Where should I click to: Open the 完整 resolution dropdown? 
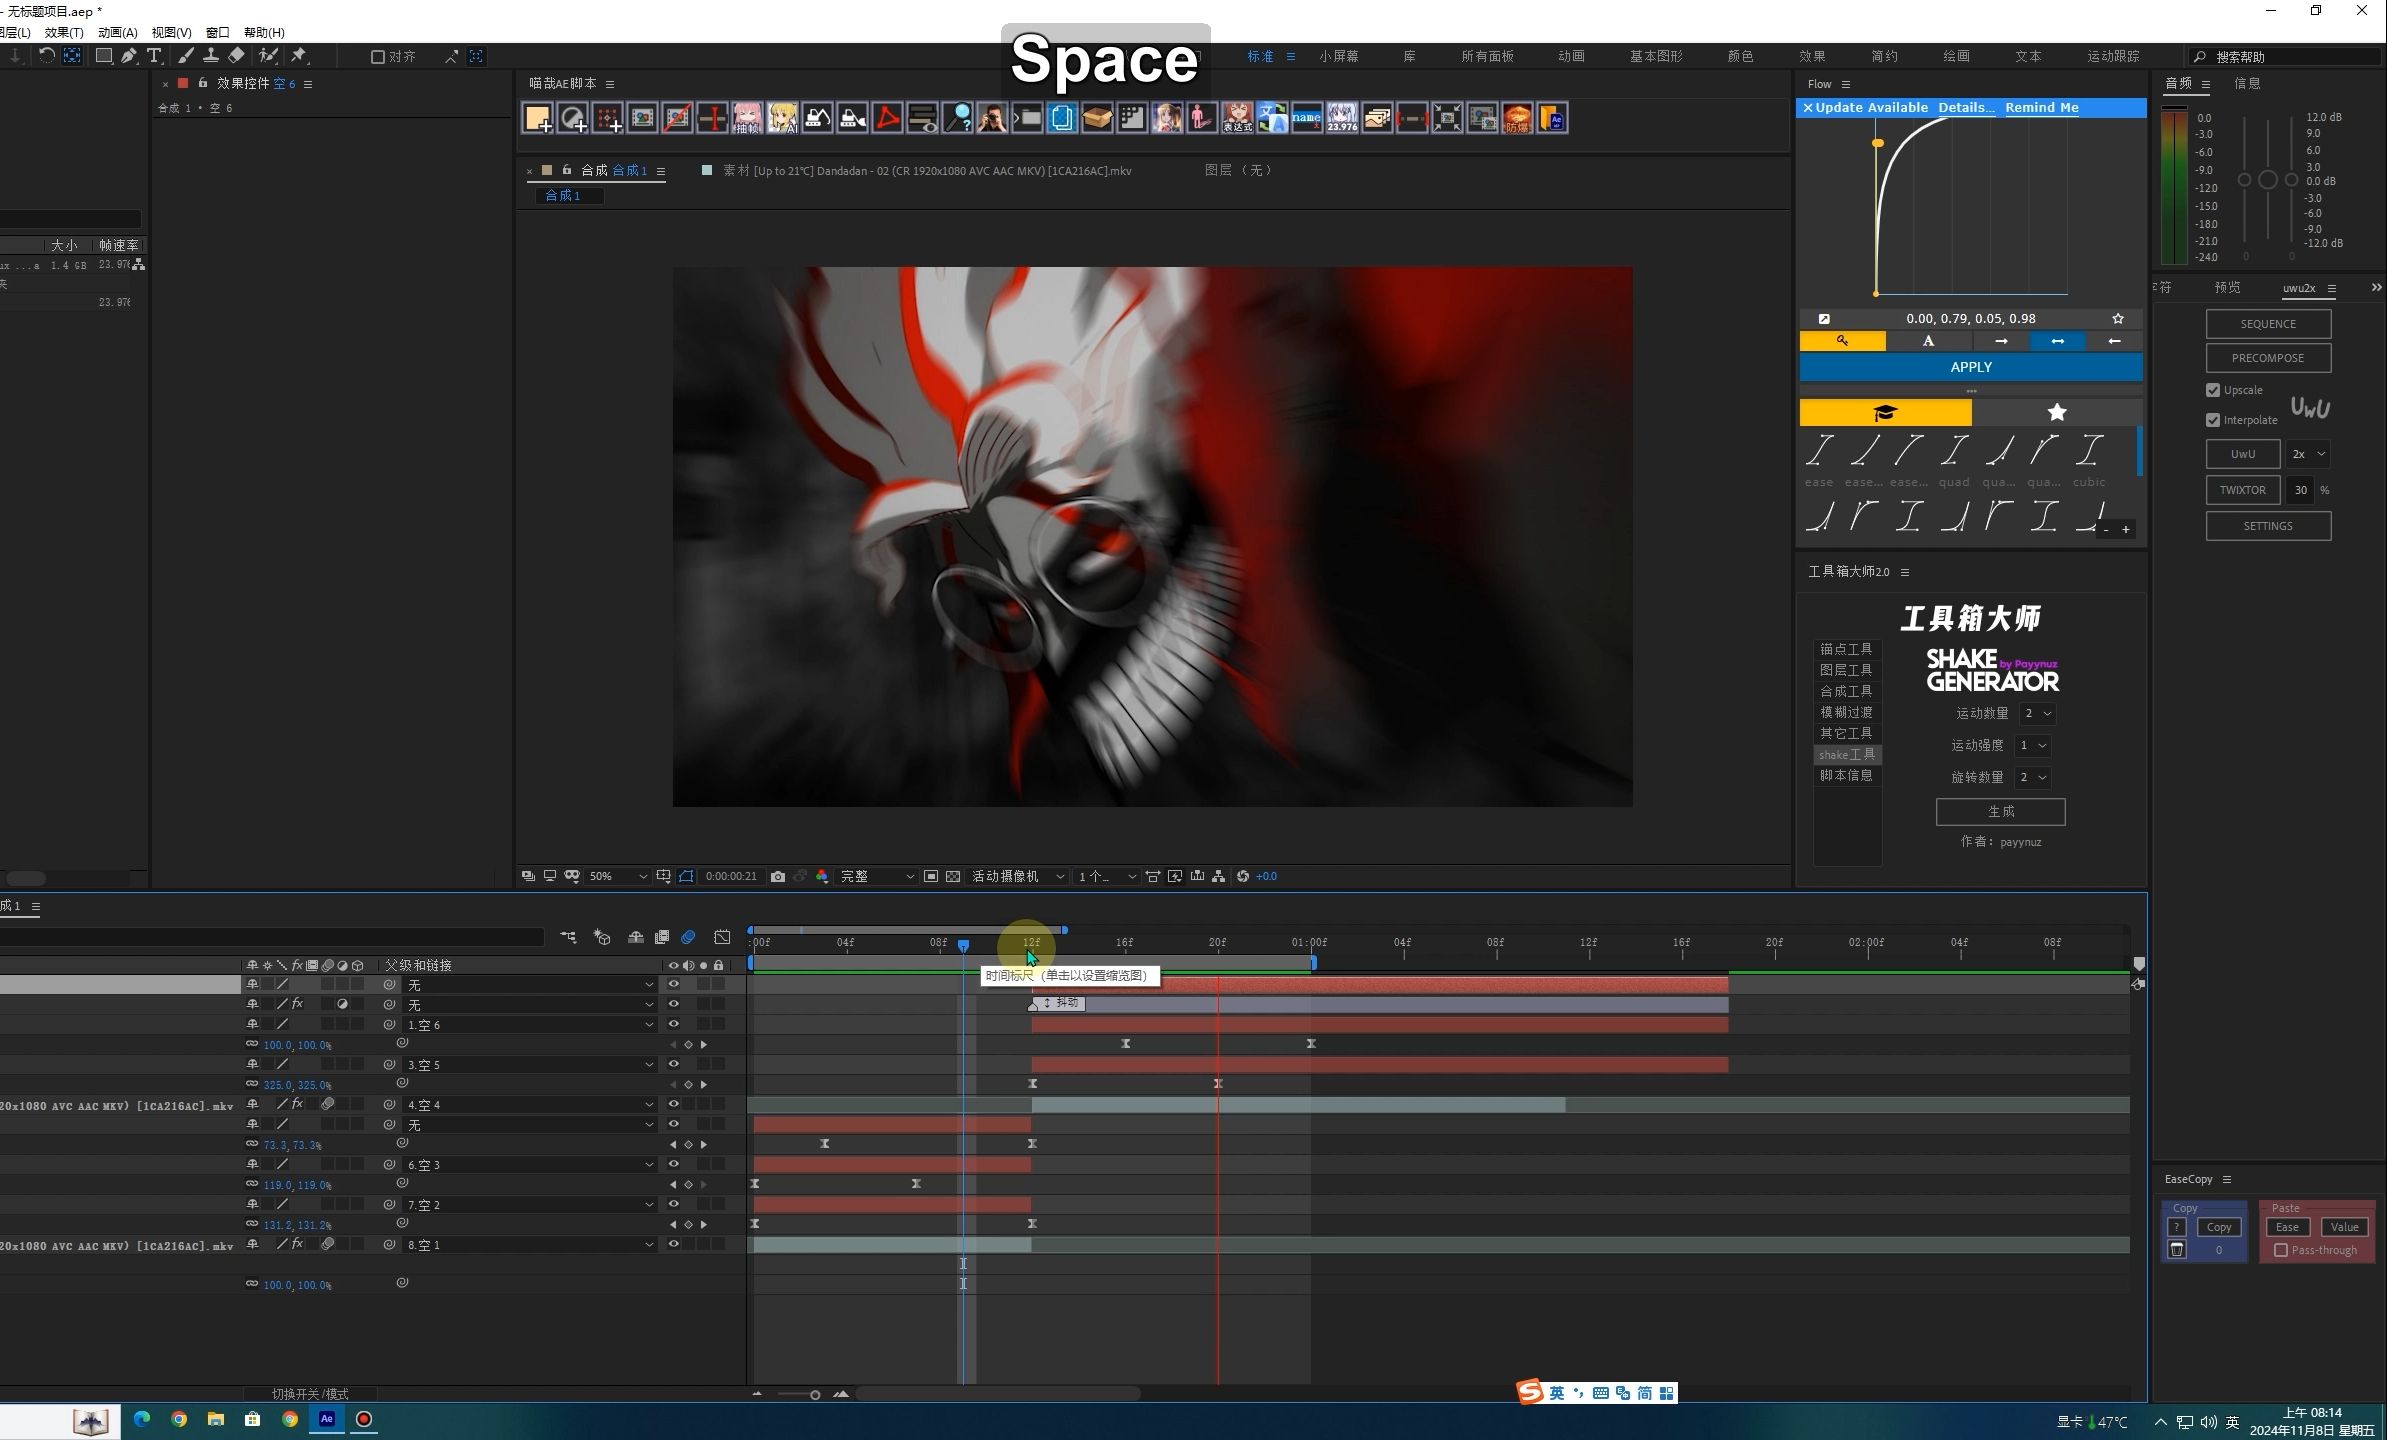tap(877, 876)
